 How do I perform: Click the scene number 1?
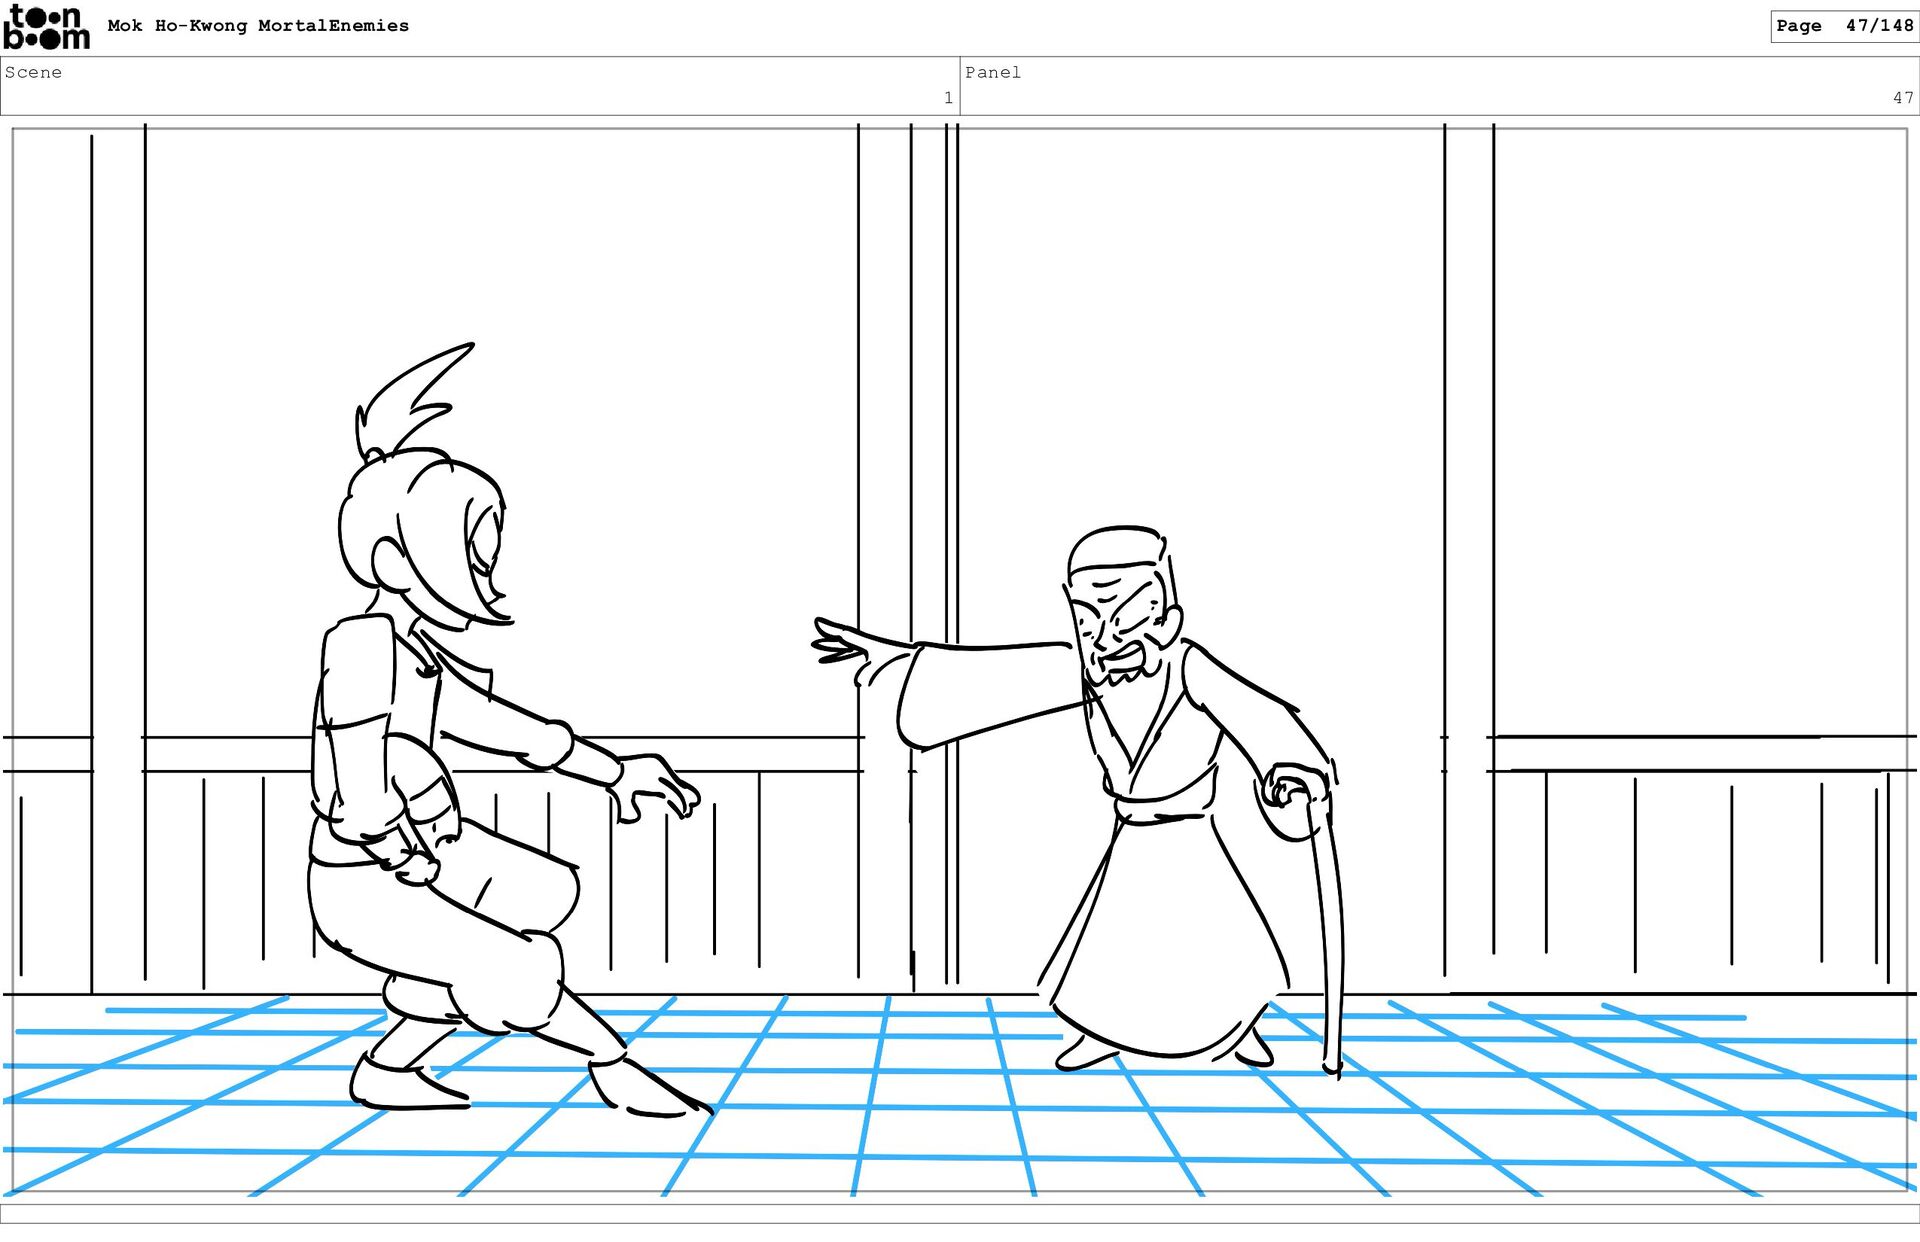[x=947, y=98]
